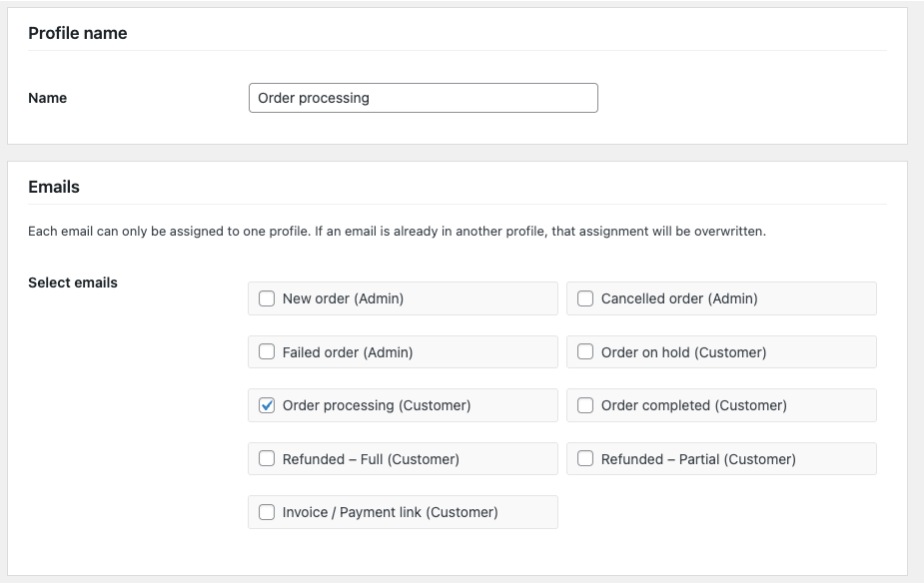The width and height of the screenshot is (924, 584).
Task: Click the "Failed order (Admin)" label text
Action: 347,352
